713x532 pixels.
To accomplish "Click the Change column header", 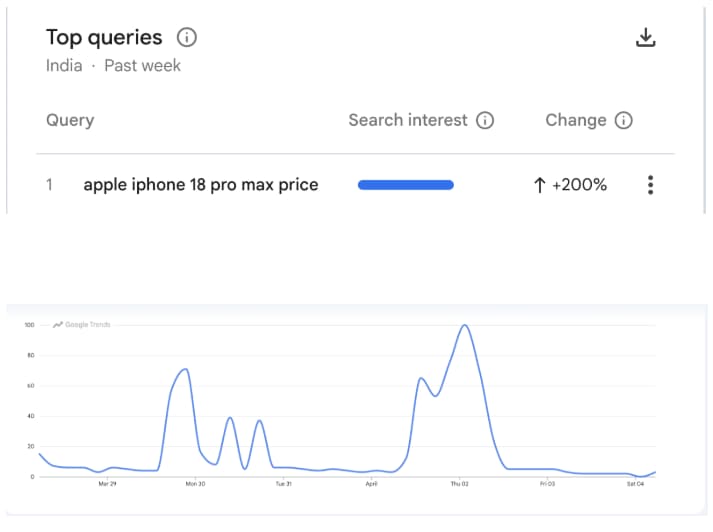I will click(x=576, y=121).
